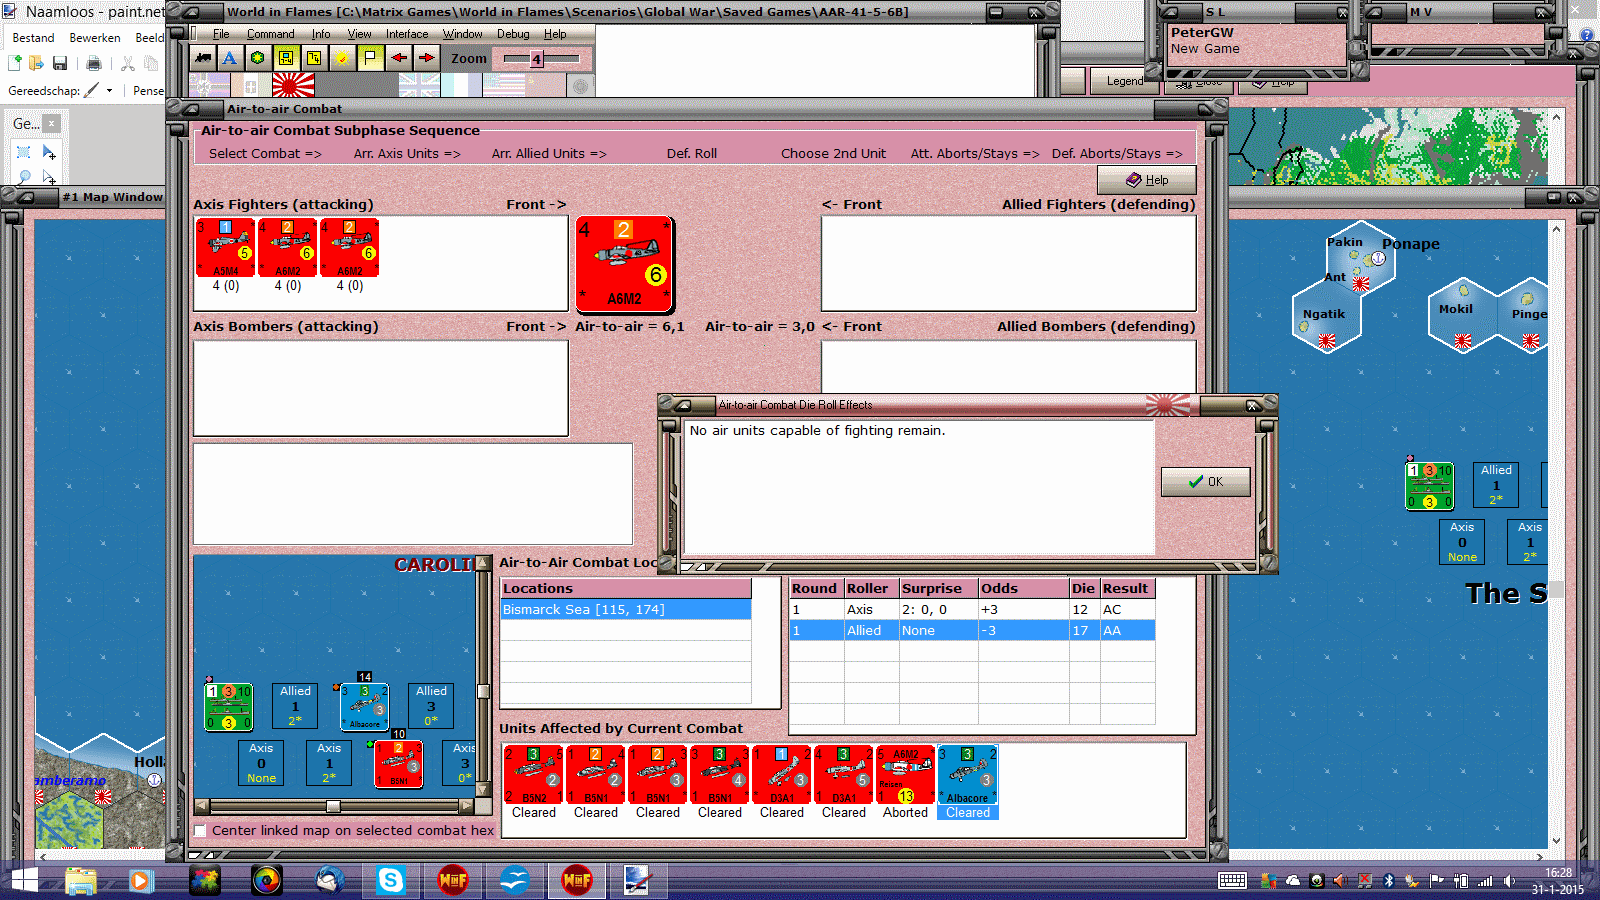
Task: Click the New image icon in paint.net
Action: 15,63
